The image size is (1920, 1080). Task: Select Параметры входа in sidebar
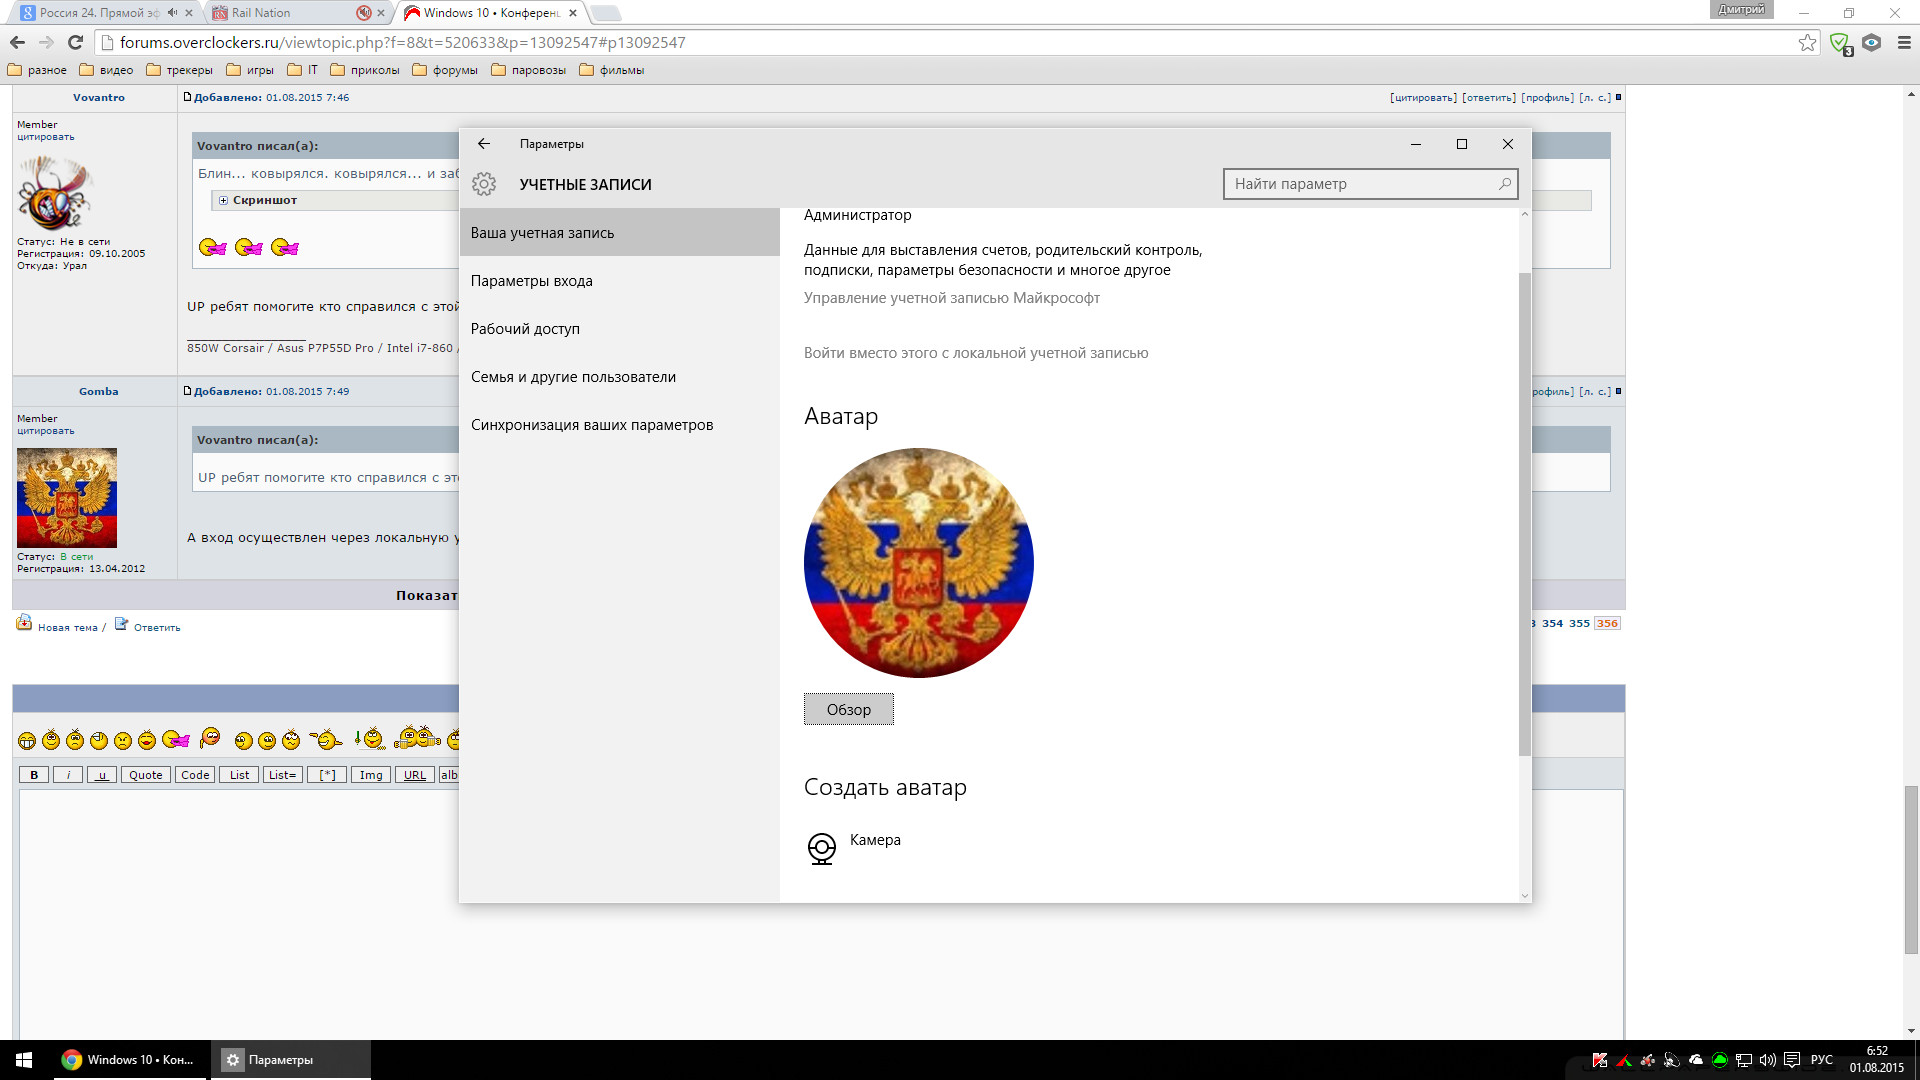[532, 281]
